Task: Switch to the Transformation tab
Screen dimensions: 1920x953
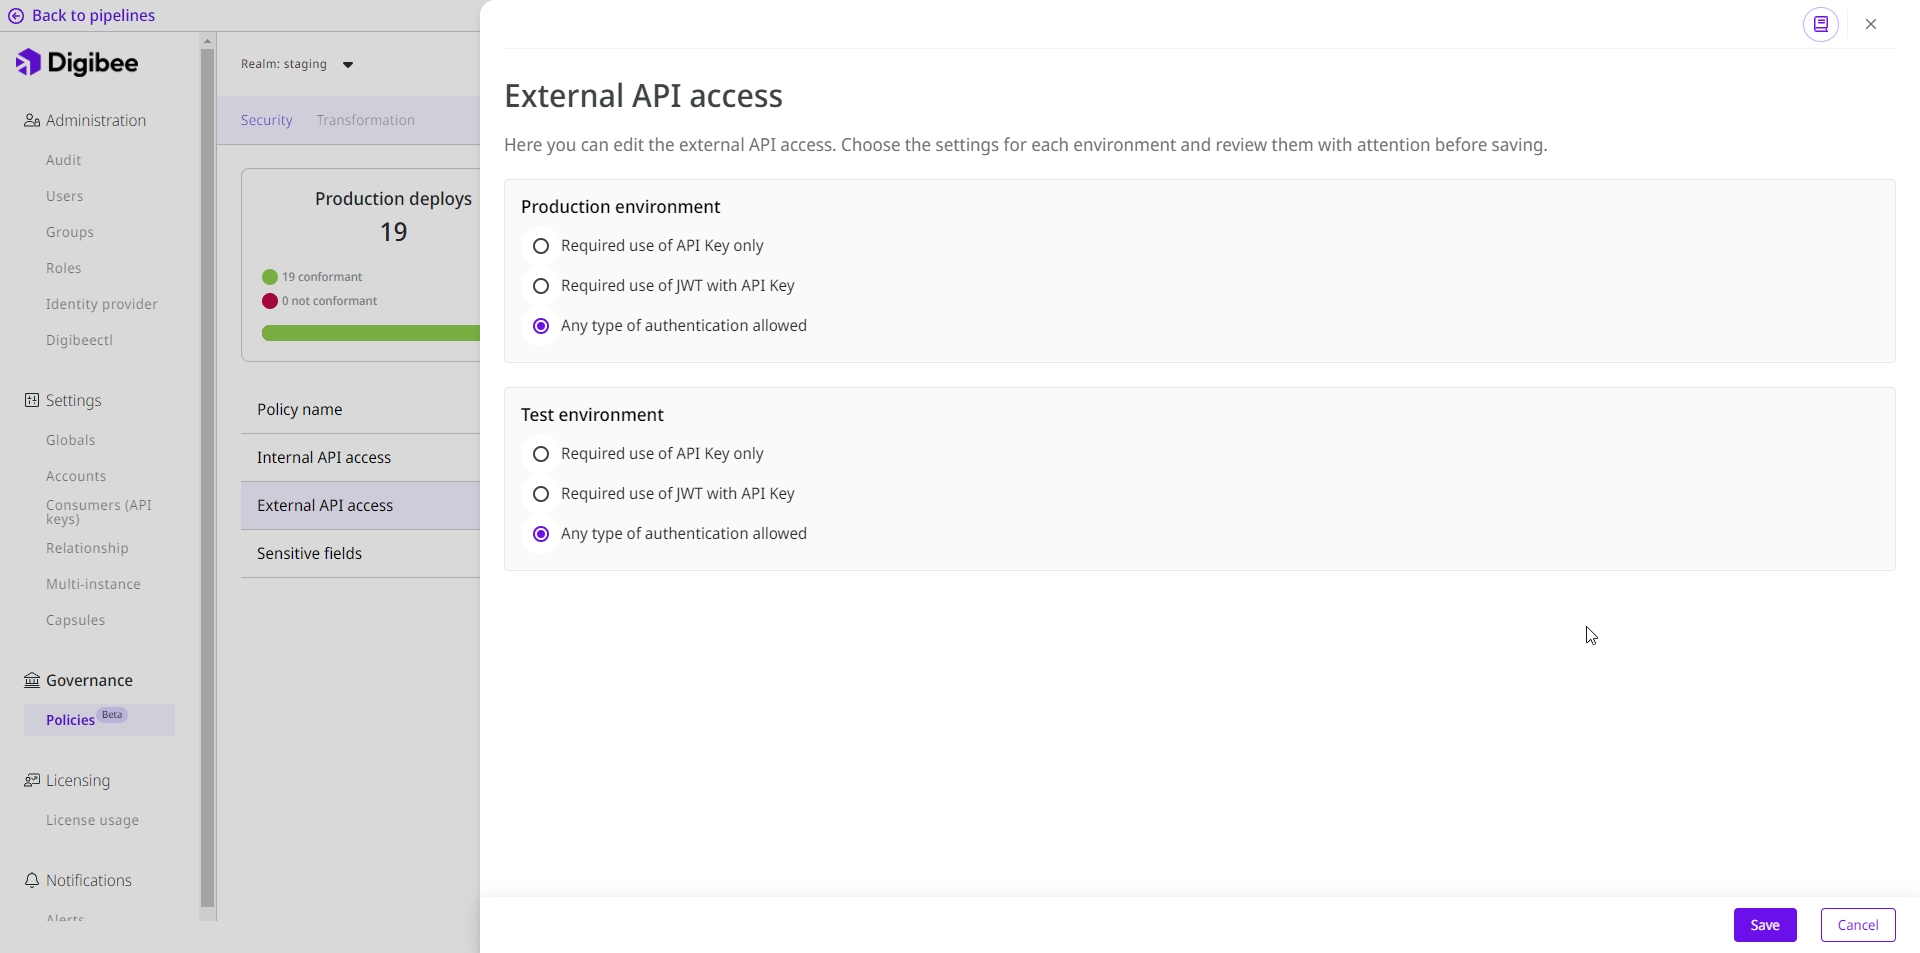Action: click(365, 120)
